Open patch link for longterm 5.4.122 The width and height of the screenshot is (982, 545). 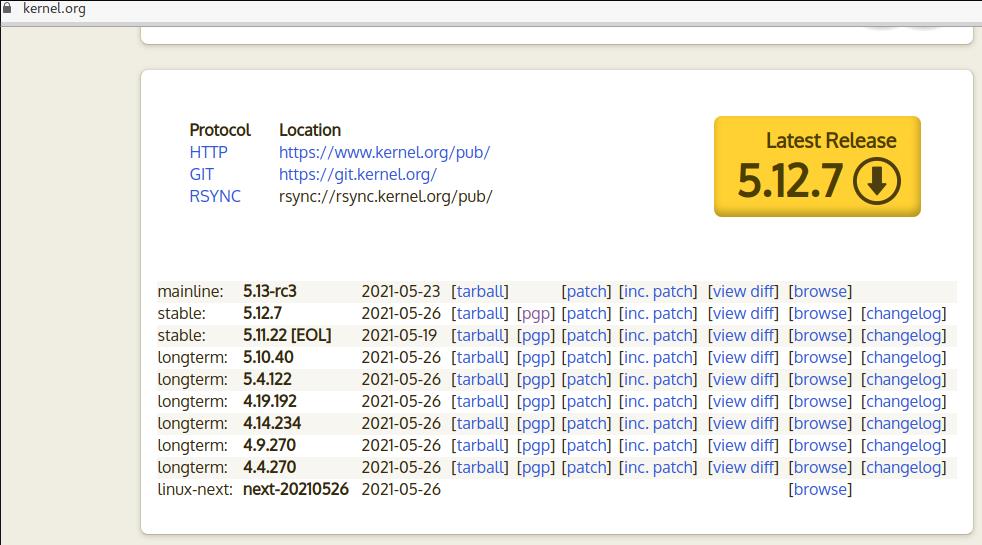click(x=587, y=379)
